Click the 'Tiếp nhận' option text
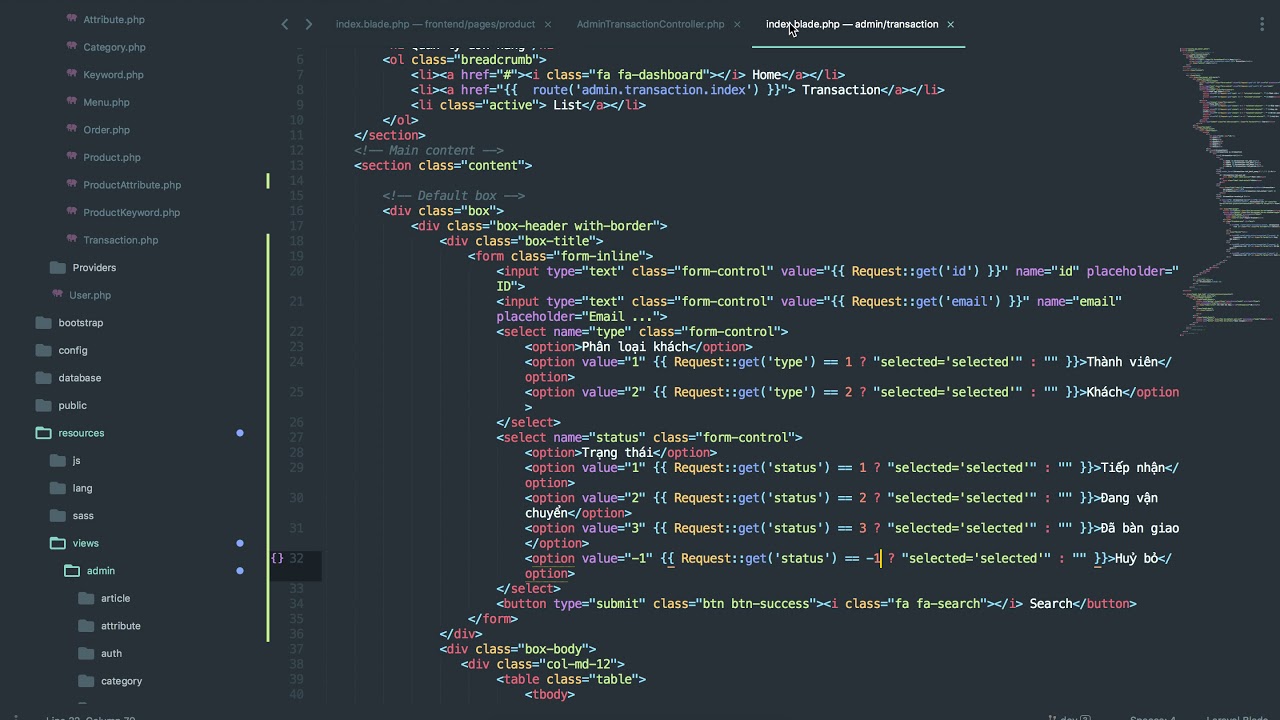 [x=1133, y=468]
